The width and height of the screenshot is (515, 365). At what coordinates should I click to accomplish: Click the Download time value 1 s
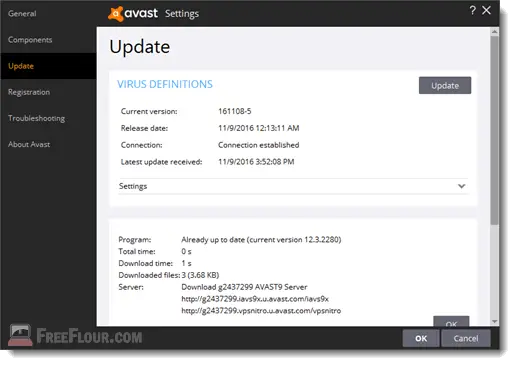pos(186,263)
